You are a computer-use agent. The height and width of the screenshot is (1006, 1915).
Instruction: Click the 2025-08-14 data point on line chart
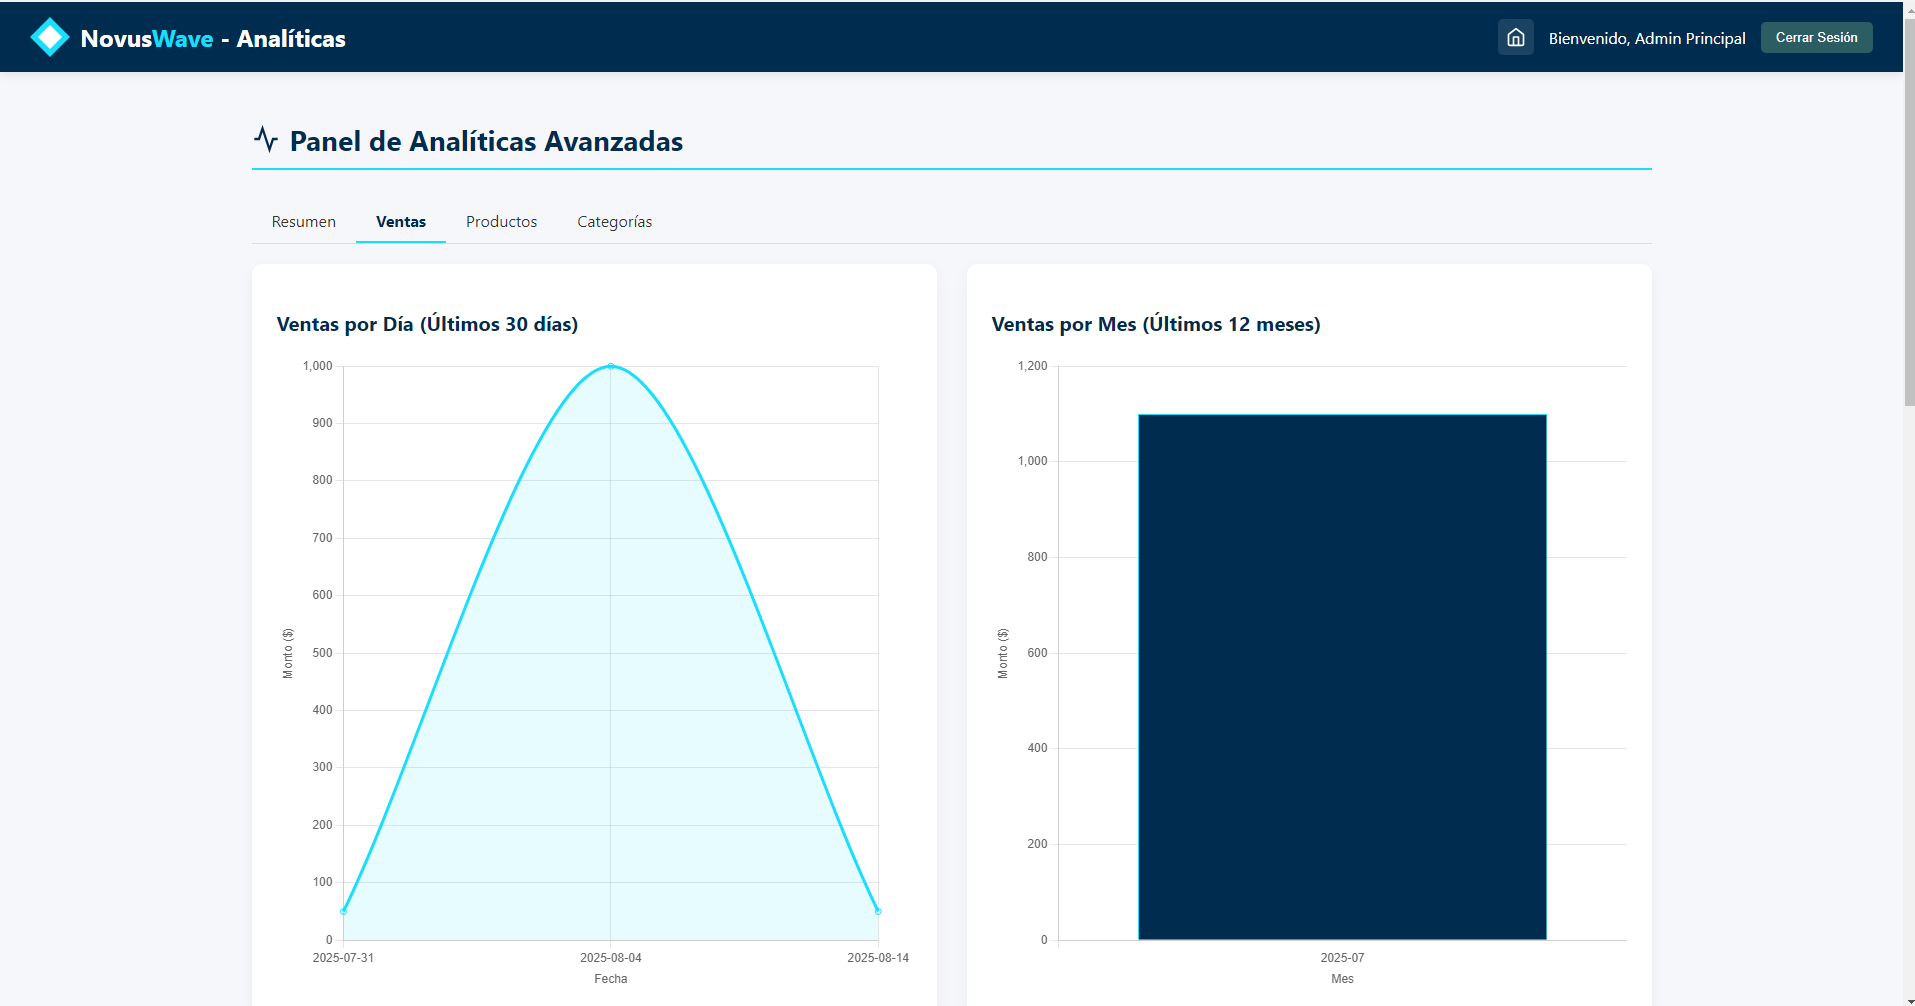878,911
